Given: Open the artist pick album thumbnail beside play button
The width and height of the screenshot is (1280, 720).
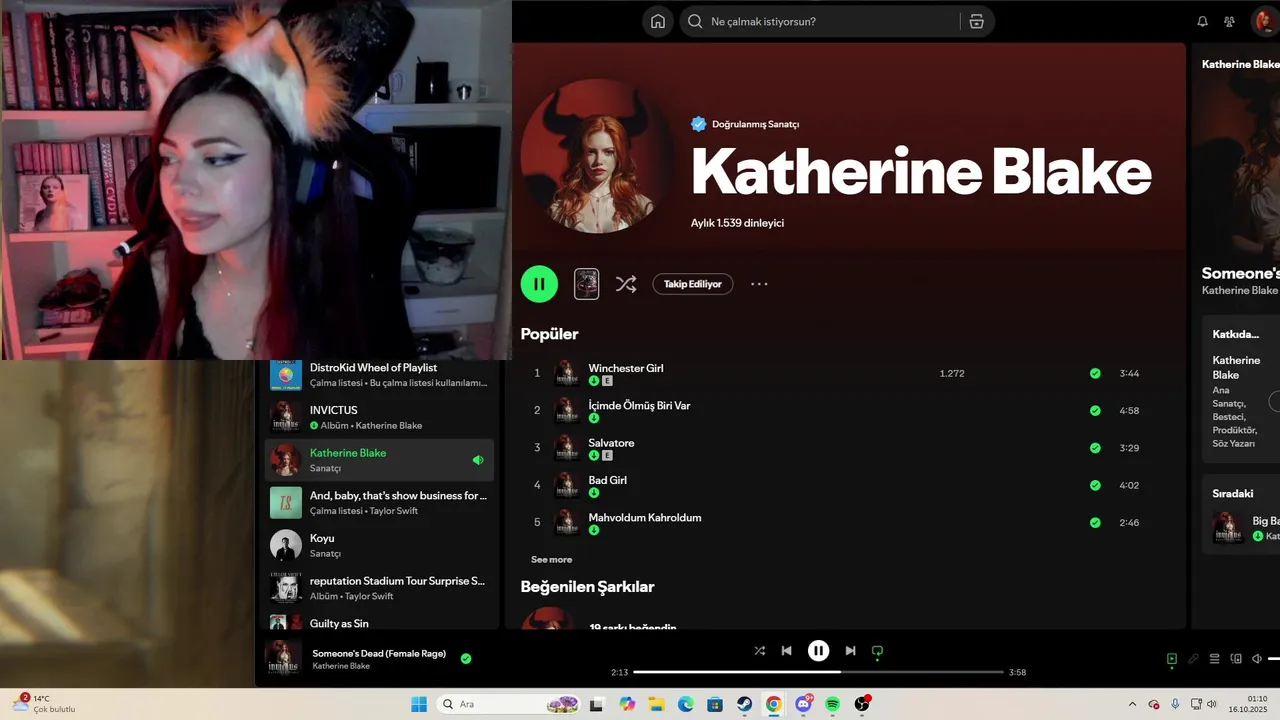Looking at the screenshot, I should pos(587,284).
